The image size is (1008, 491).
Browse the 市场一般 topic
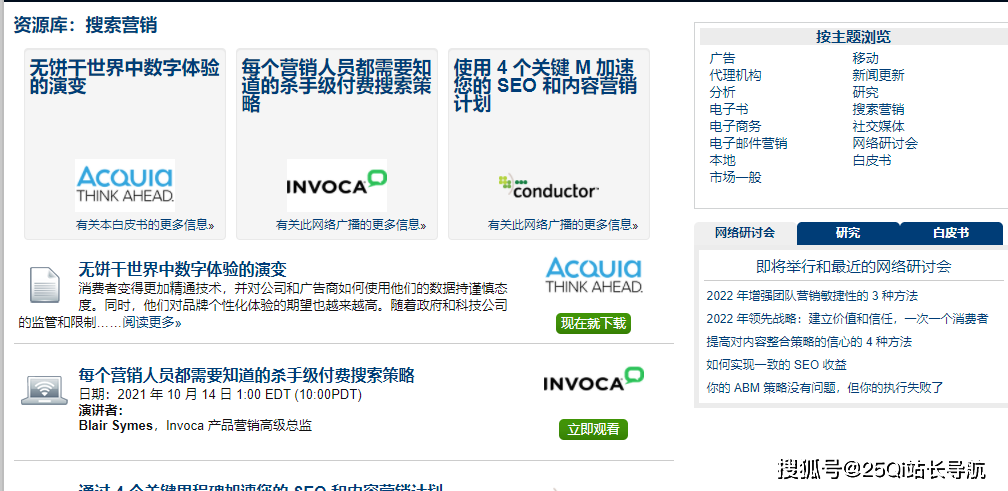pos(735,177)
